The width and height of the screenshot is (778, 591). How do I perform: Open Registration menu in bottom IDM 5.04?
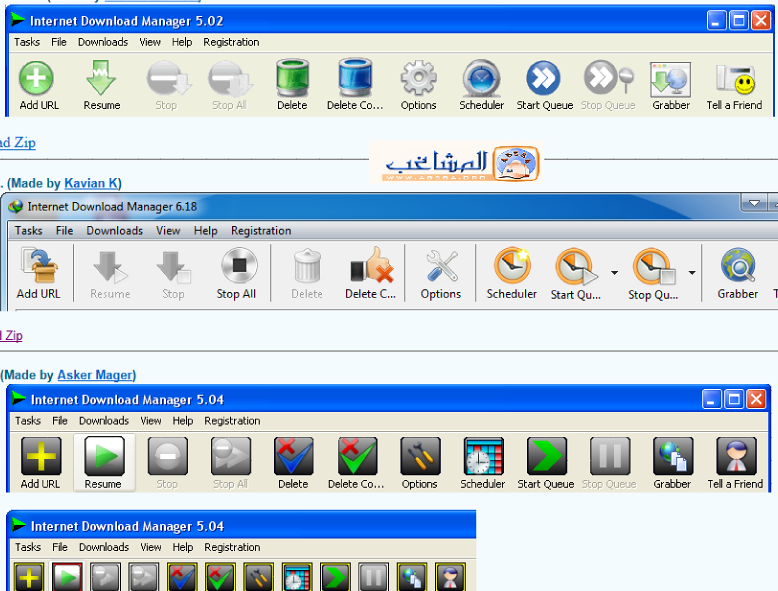232,547
